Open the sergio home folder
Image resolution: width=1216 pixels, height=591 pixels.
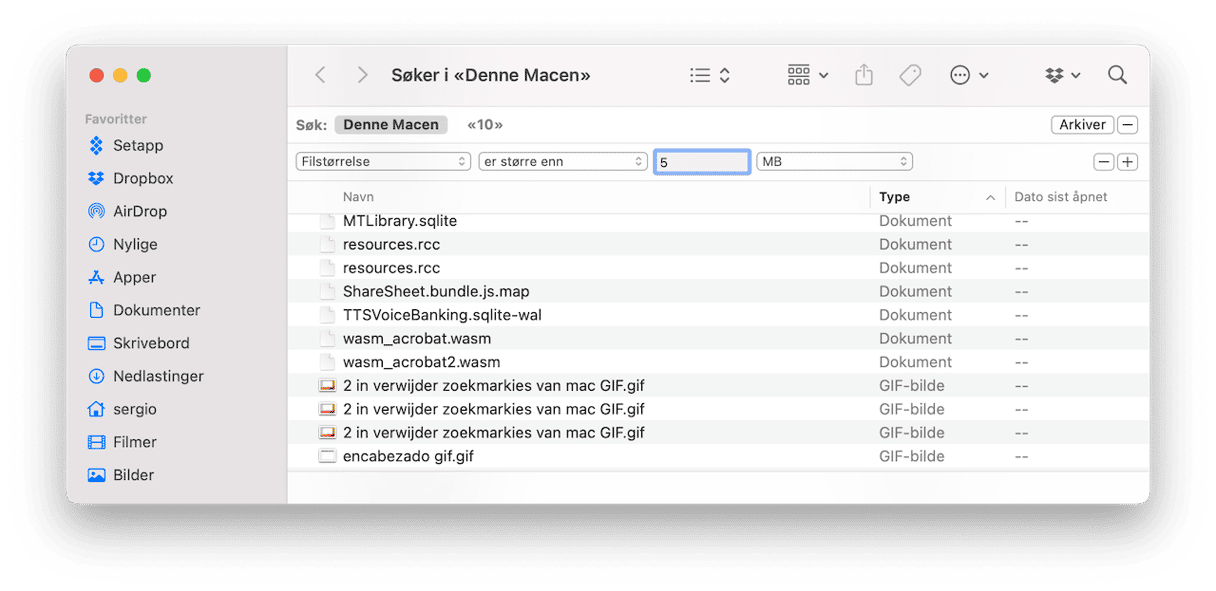click(122, 409)
